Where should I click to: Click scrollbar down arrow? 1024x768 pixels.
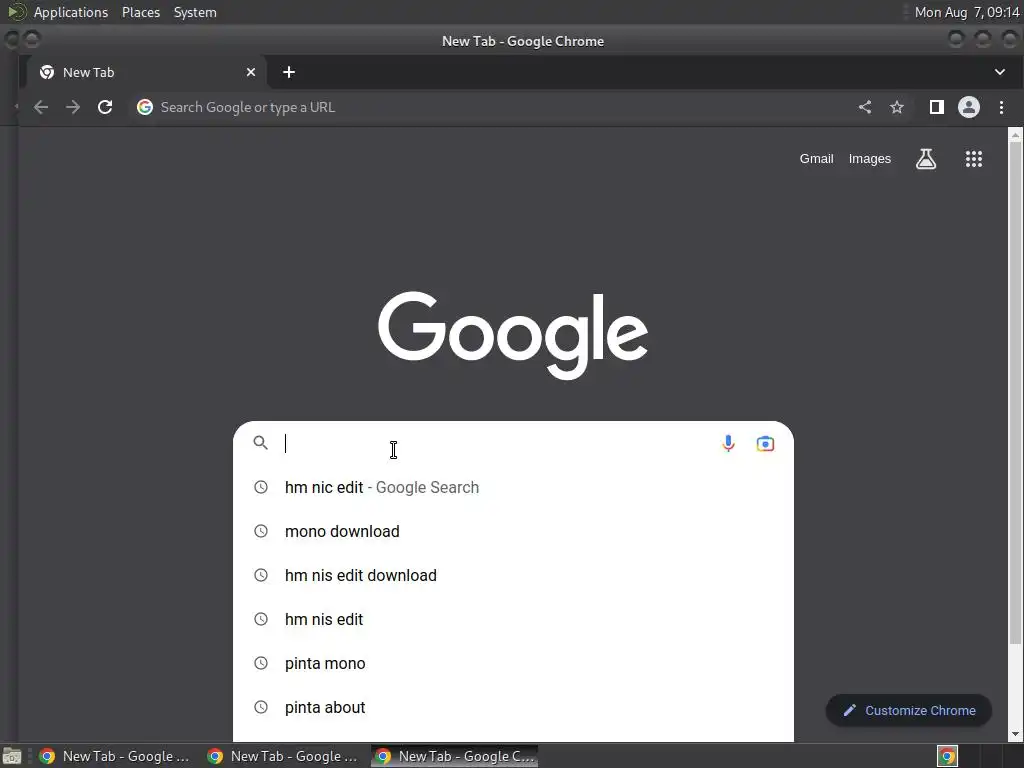point(1015,734)
